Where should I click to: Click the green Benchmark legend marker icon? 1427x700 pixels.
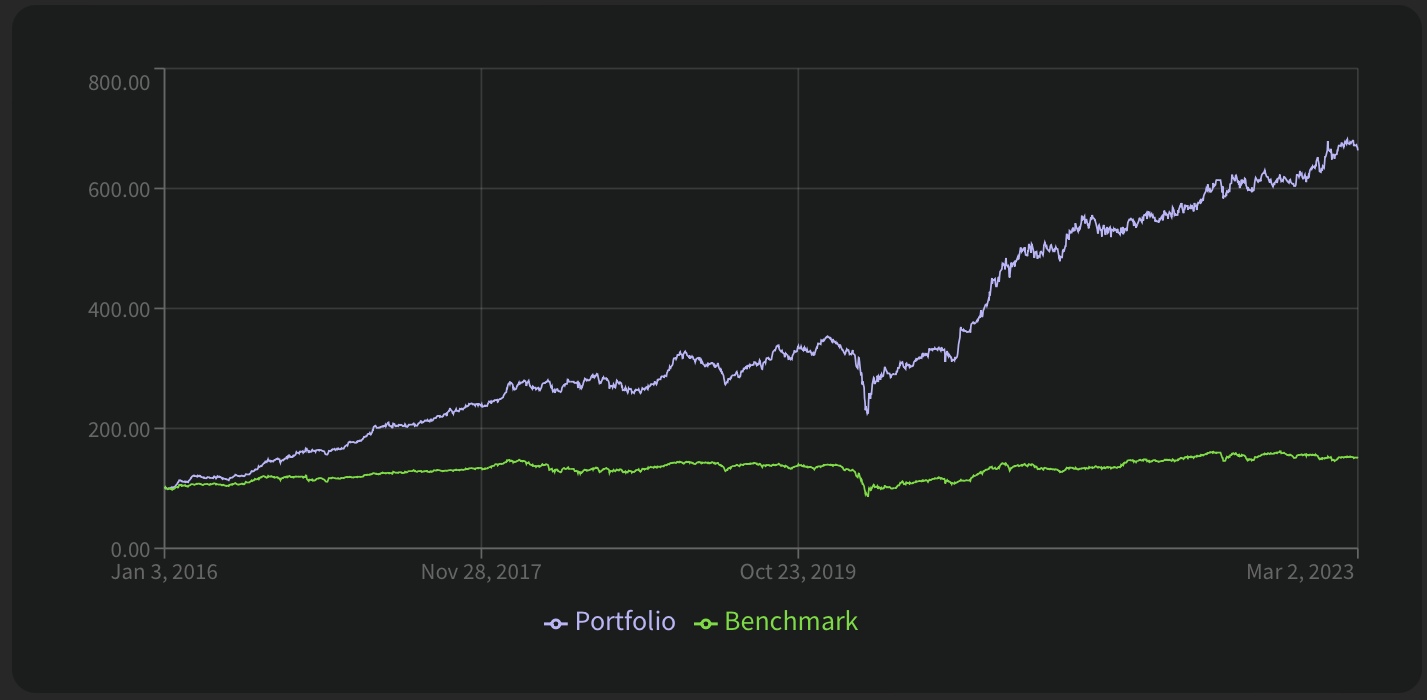(706, 624)
